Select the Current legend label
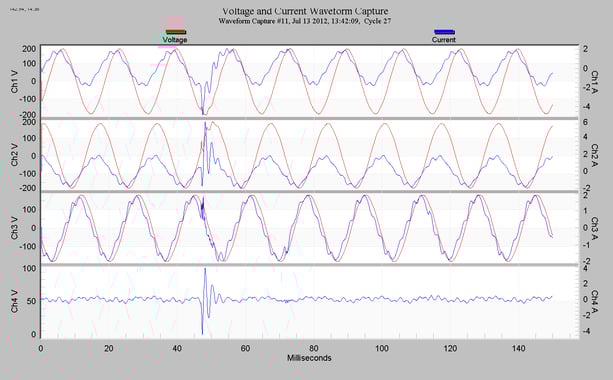The height and width of the screenshot is (380, 613). 444,40
